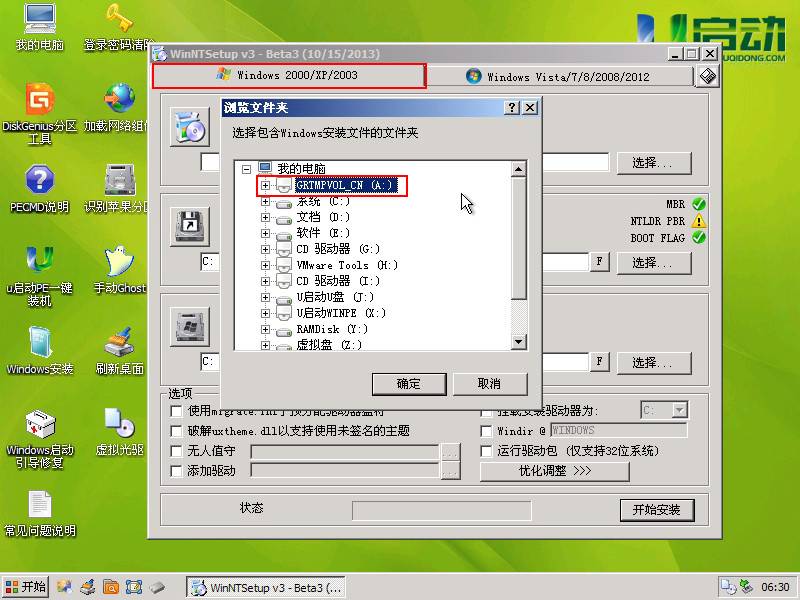Click the optical drive source icon in WinNTSetup

tap(189, 128)
